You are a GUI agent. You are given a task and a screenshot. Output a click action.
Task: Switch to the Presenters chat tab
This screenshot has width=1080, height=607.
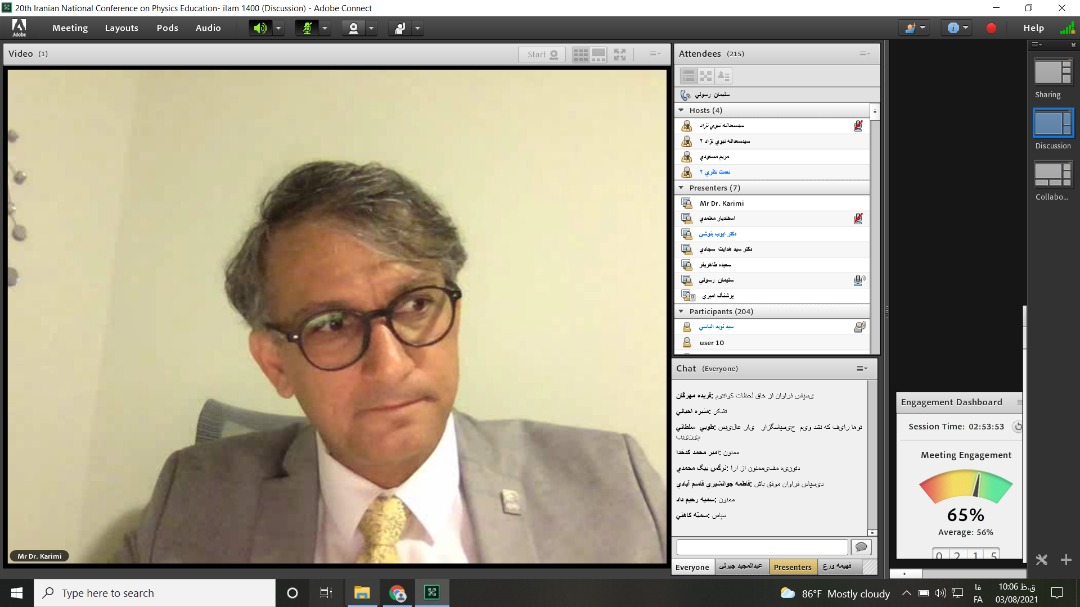click(792, 567)
